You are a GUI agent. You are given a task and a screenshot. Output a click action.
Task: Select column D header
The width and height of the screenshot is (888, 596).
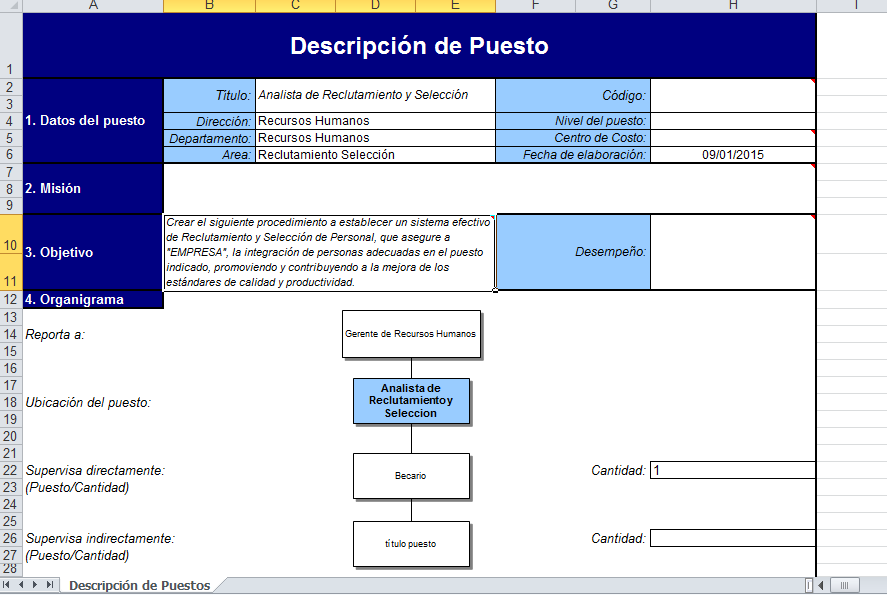click(375, 6)
